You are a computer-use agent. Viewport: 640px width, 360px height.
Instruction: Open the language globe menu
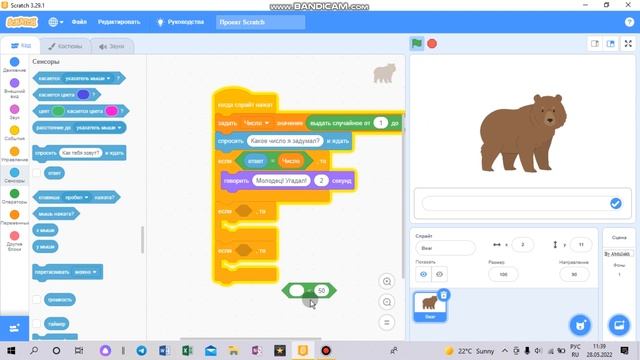[x=56, y=22]
